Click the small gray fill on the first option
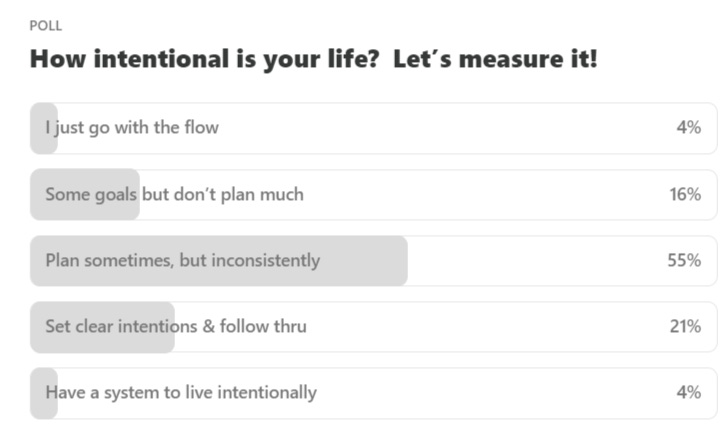The width and height of the screenshot is (725, 445). 44,128
